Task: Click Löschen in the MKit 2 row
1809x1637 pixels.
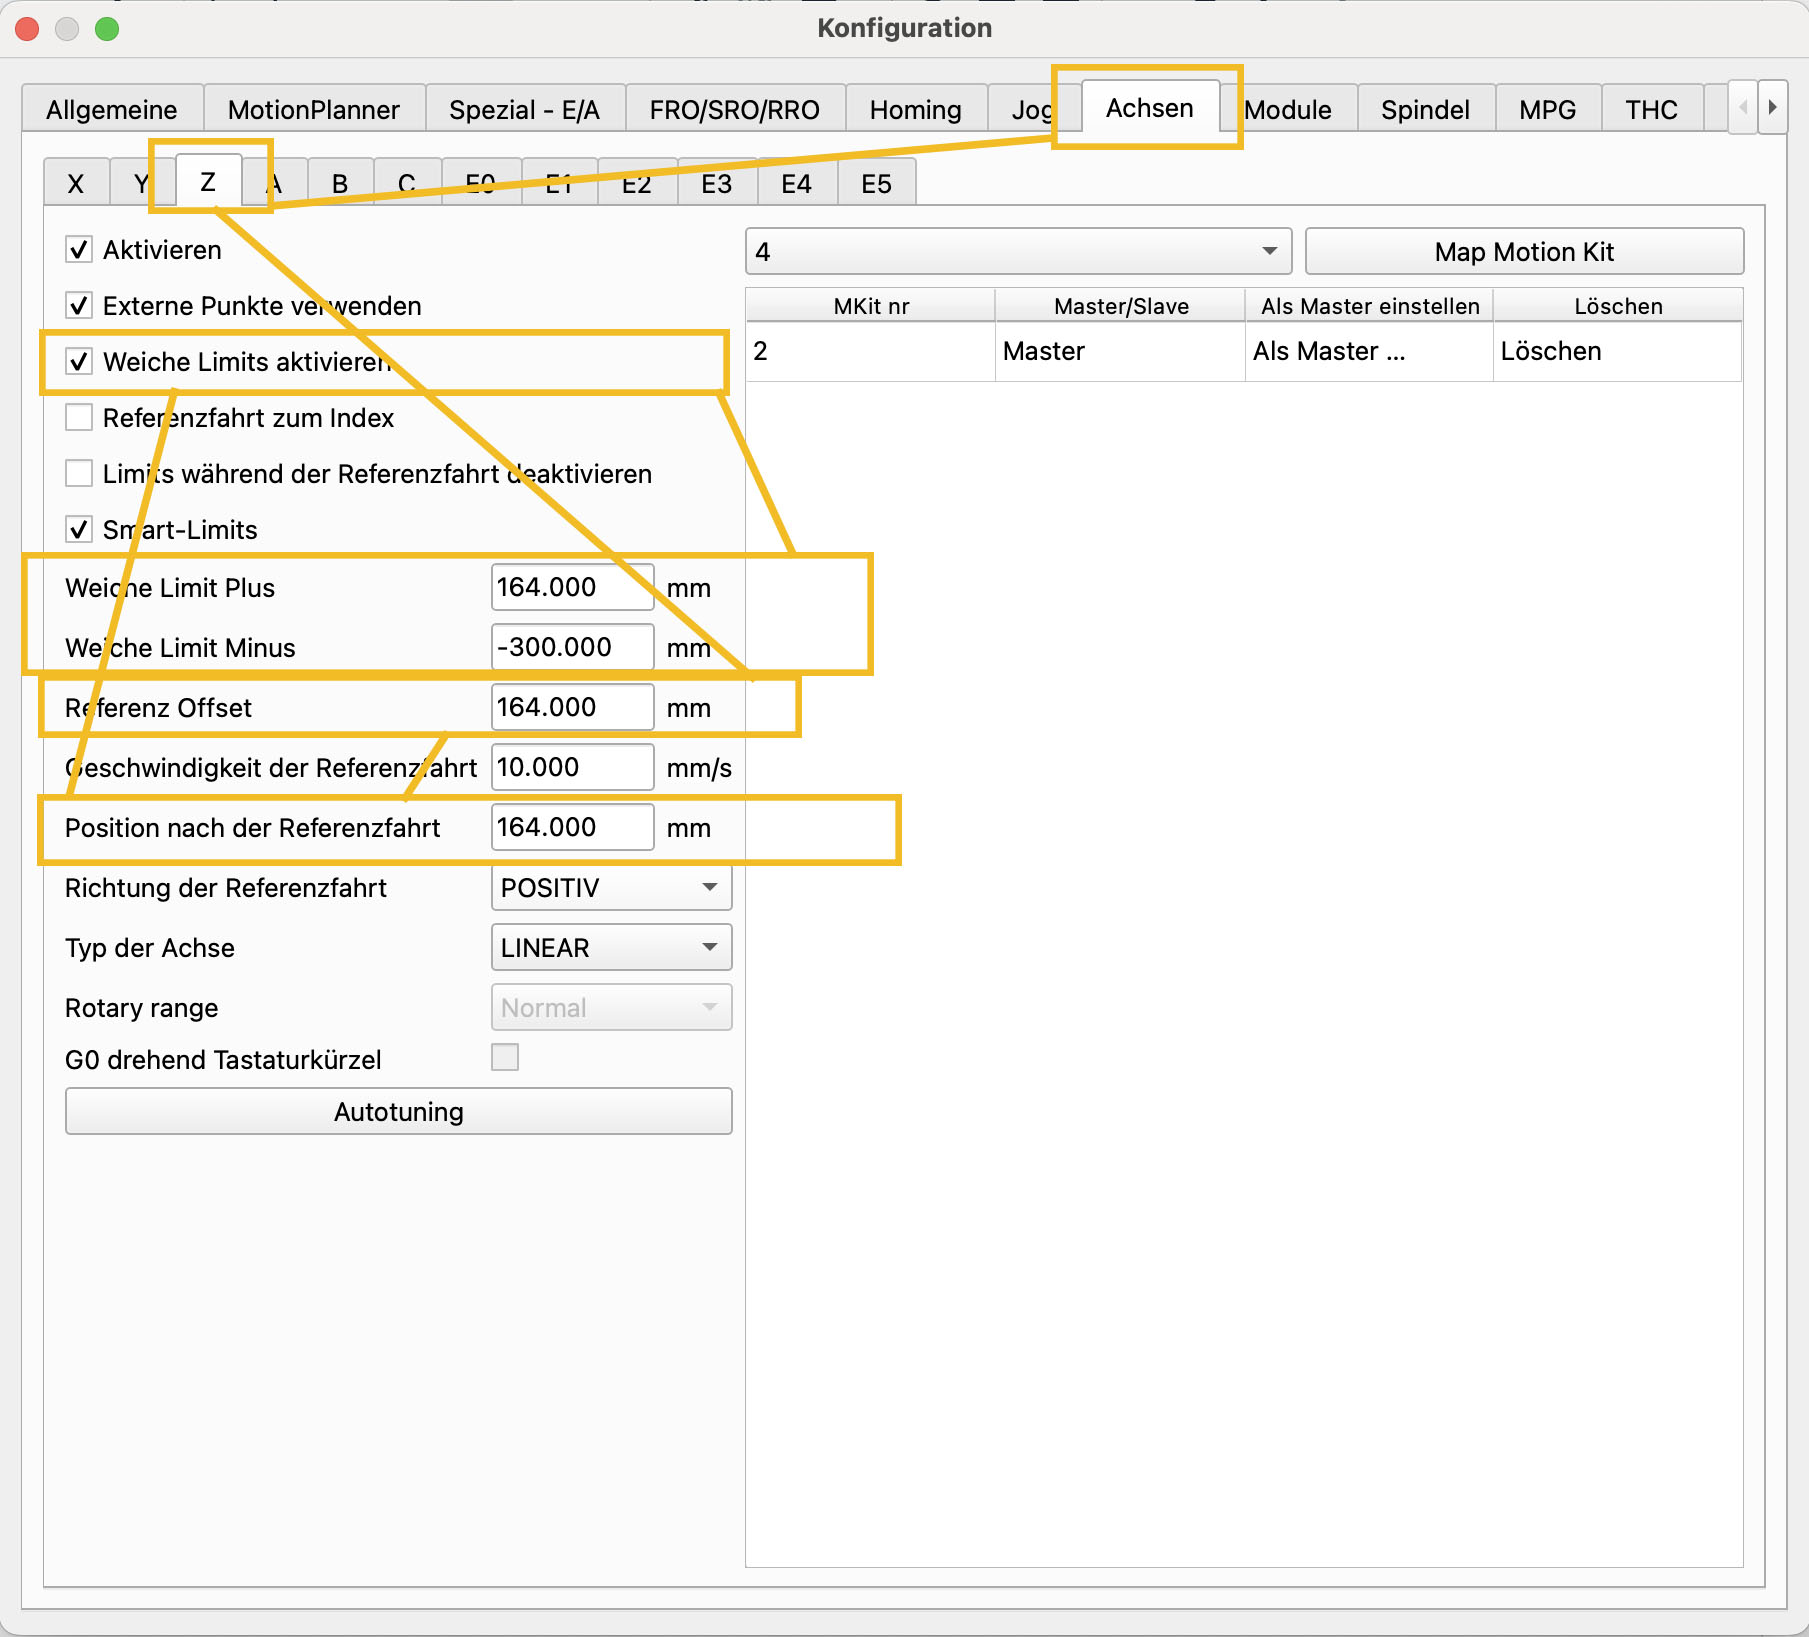Action: pyautogui.click(x=1551, y=352)
